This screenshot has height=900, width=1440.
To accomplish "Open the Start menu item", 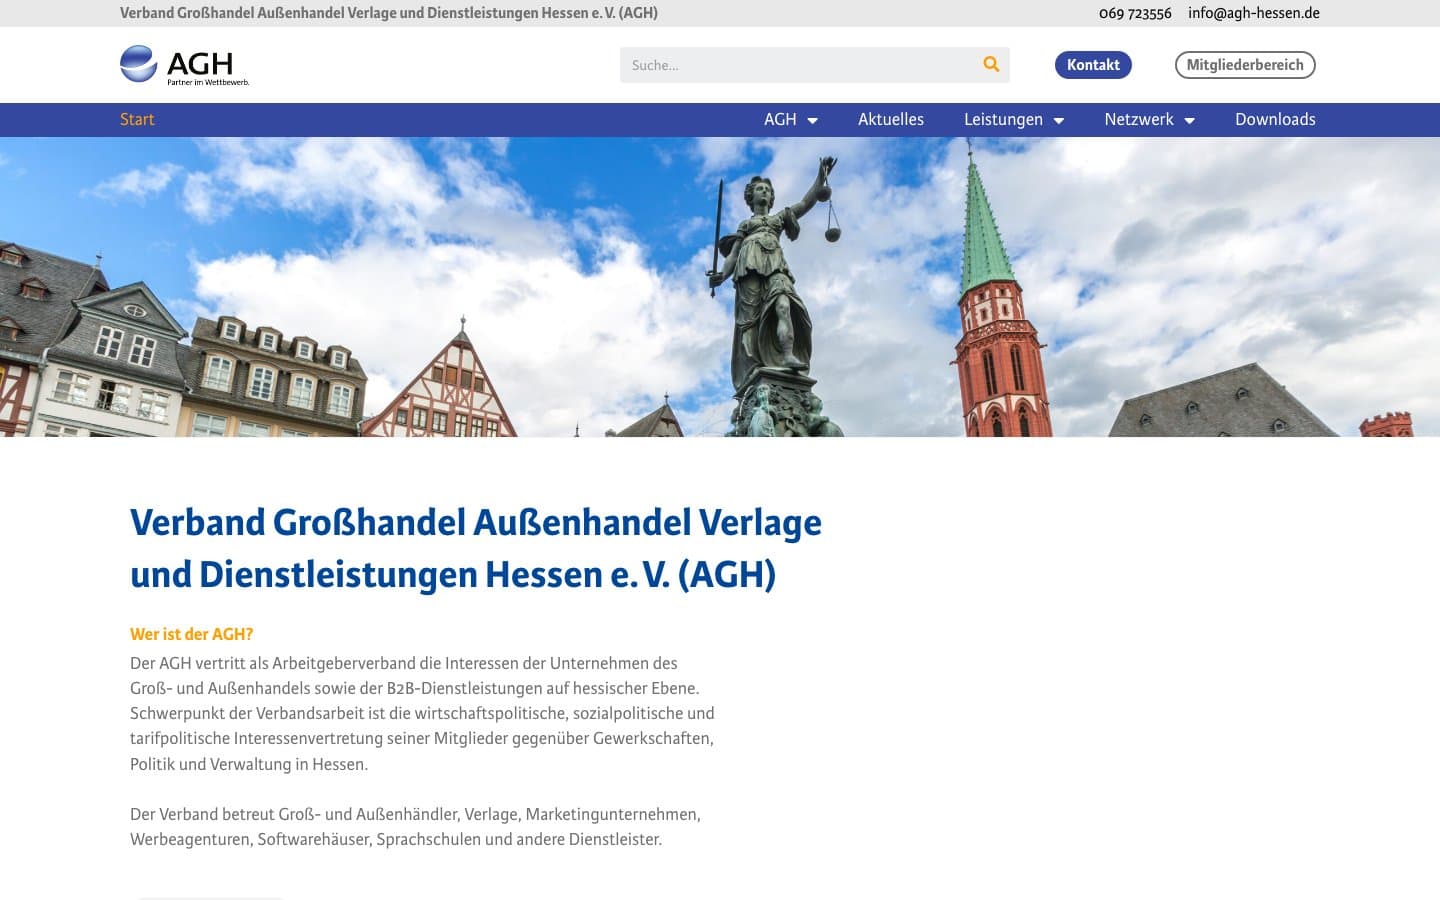I will [x=137, y=119].
